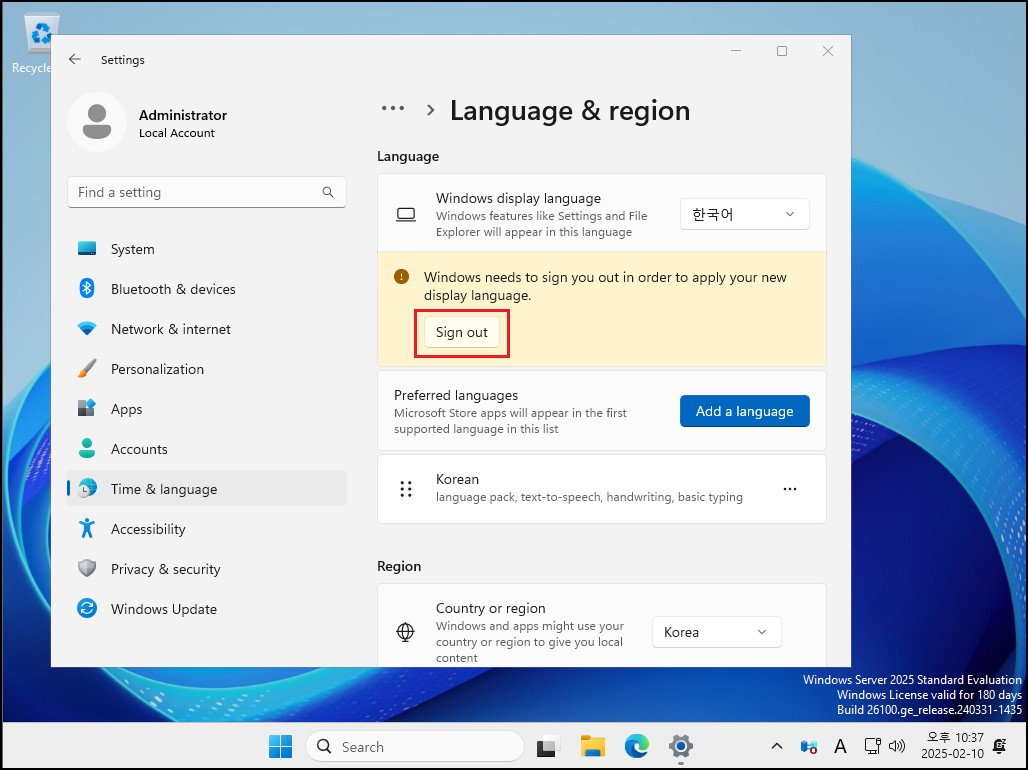Click the Settings gear taskbar icon
This screenshot has width=1028, height=770.
coord(681,746)
